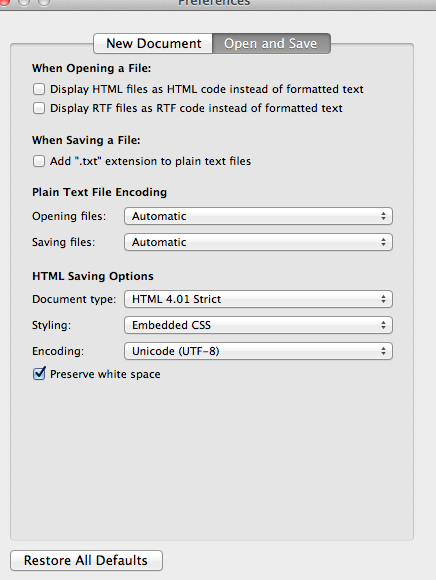This screenshot has height=580, width=436.
Task: Check Display RTF files as RTF code
Action: tap(39, 108)
